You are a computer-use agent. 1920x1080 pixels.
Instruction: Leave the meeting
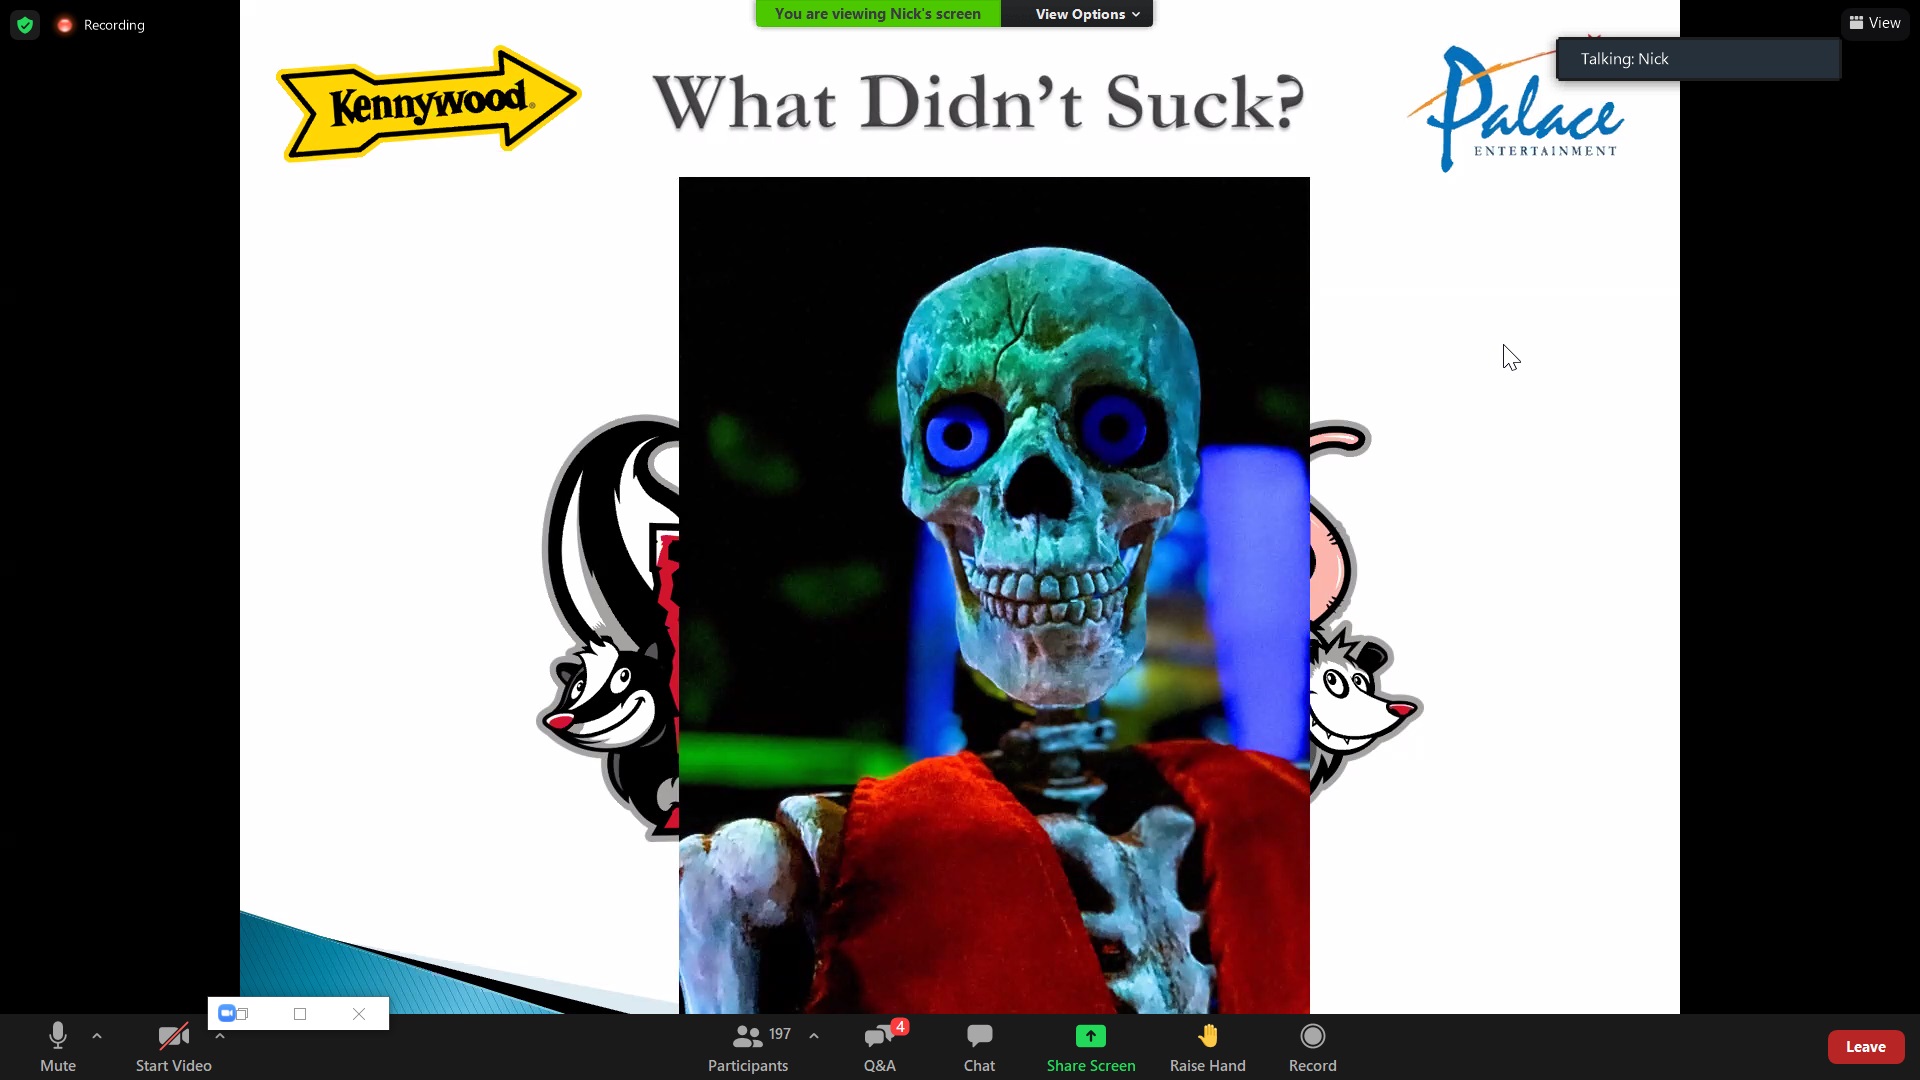pyautogui.click(x=1865, y=1047)
